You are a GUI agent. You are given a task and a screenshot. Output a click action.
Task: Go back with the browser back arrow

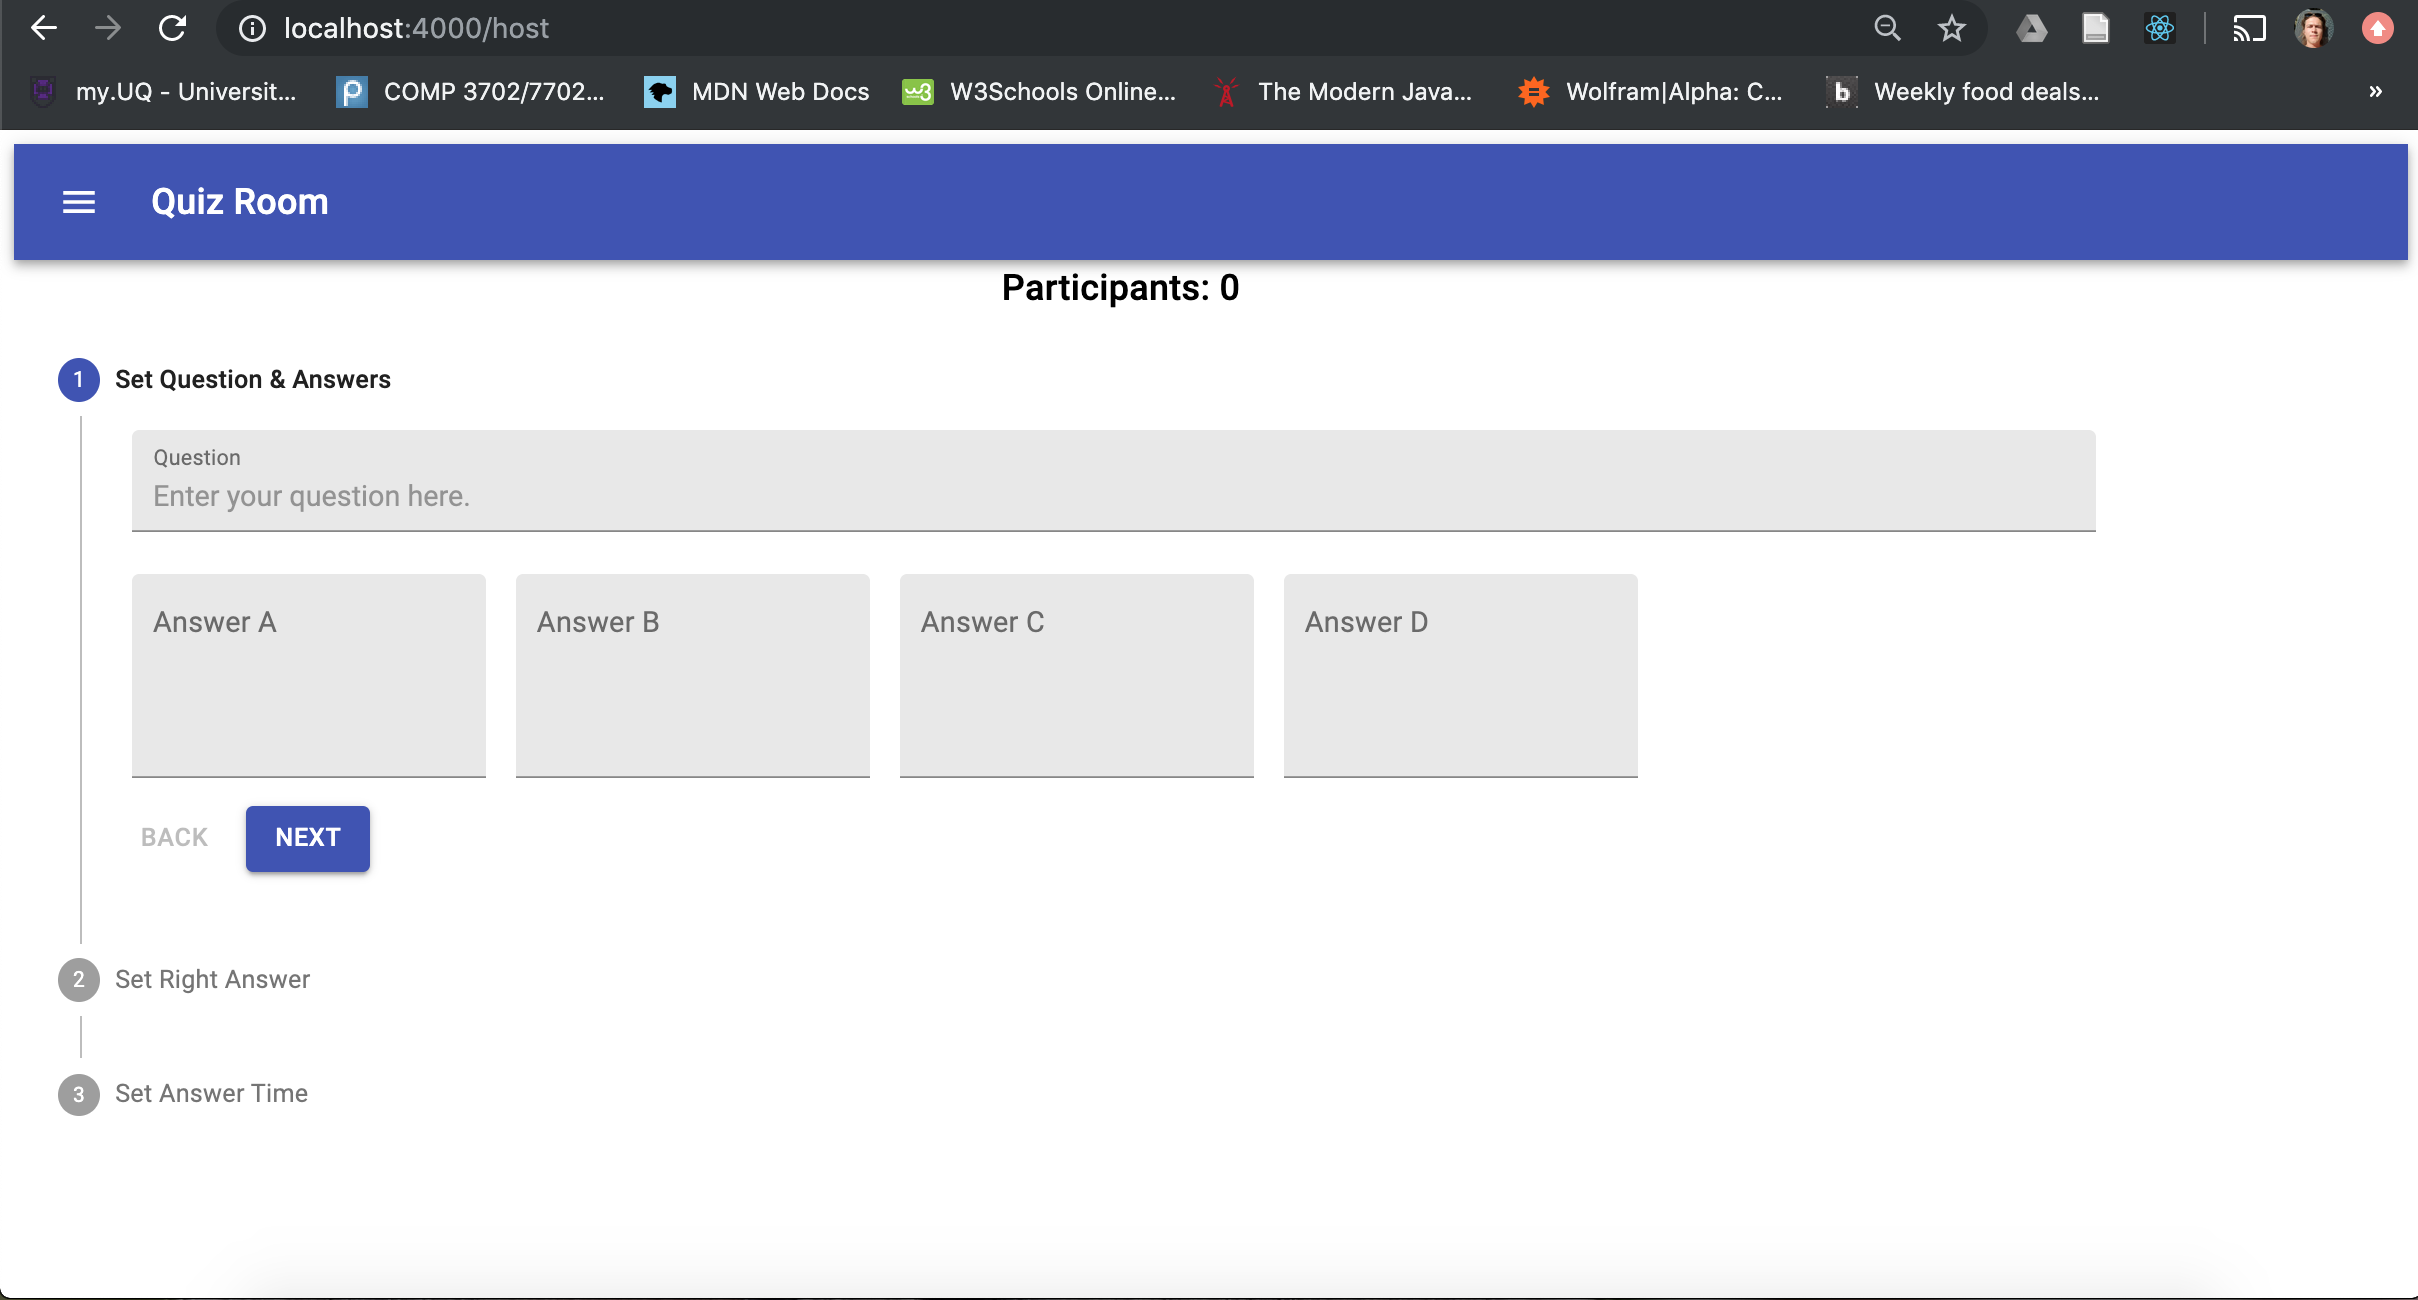coord(44,28)
